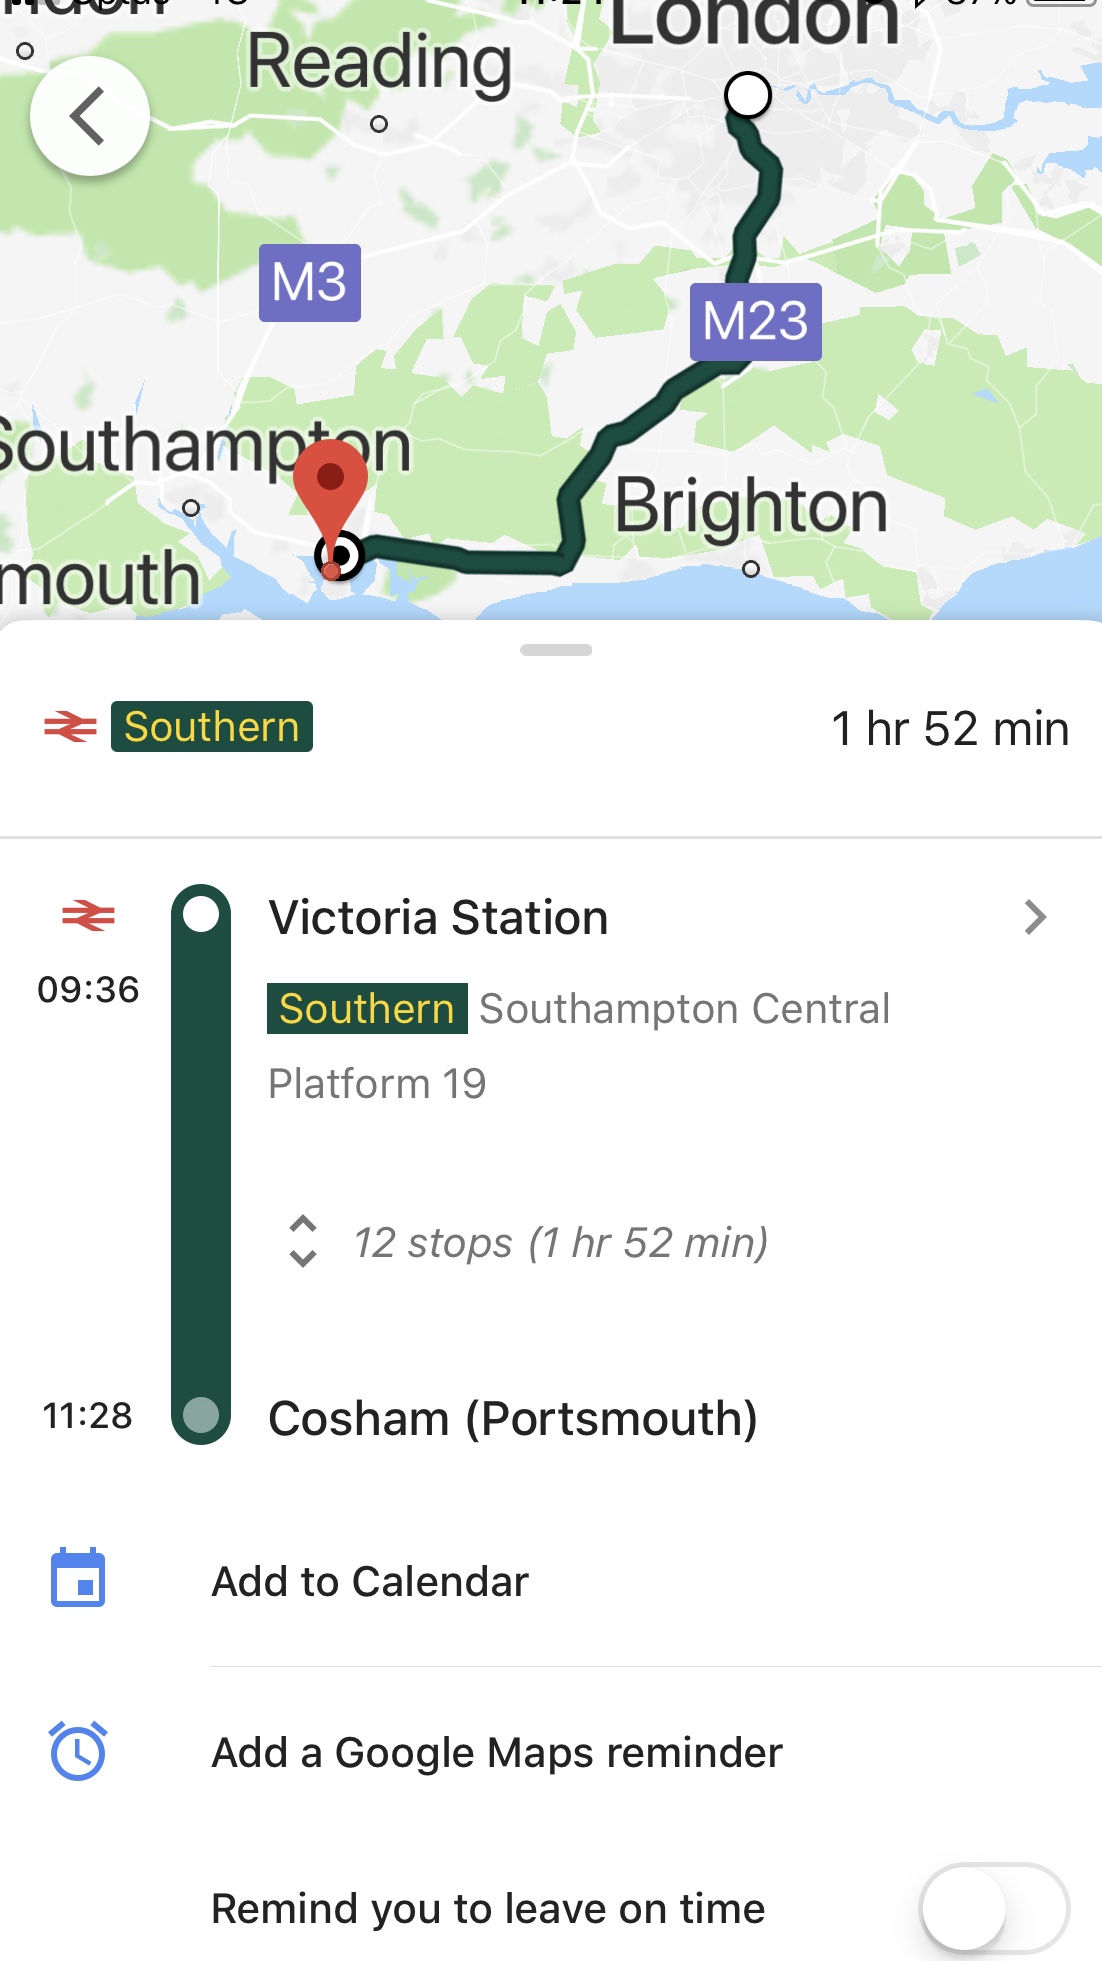Screen dimensions: 1102x1961
Task: Tap the white origin circle near London
Action: 747,96
